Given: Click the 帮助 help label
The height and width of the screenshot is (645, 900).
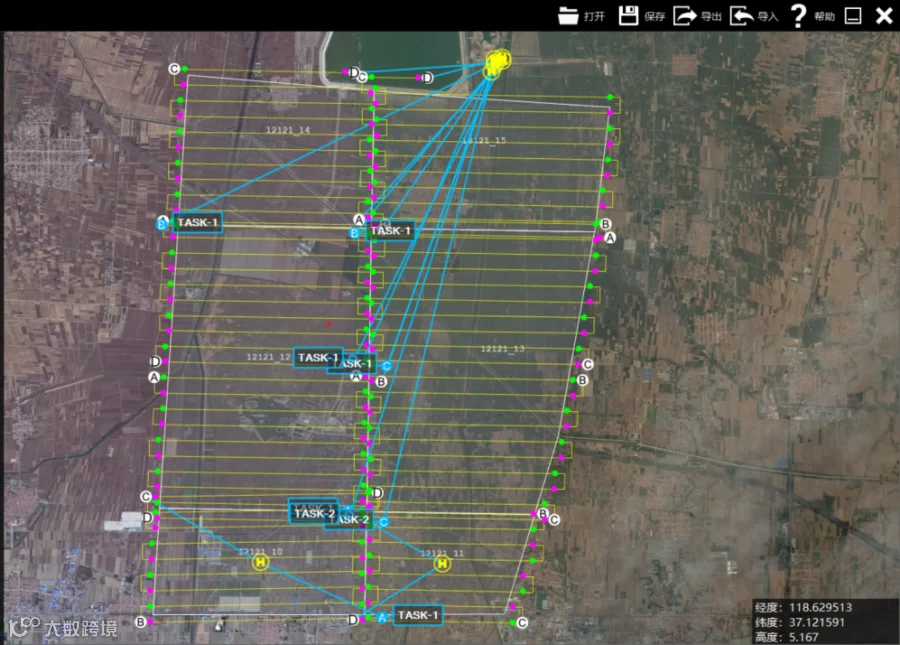Looking at the screenshot, I should (x=824, y=17).
